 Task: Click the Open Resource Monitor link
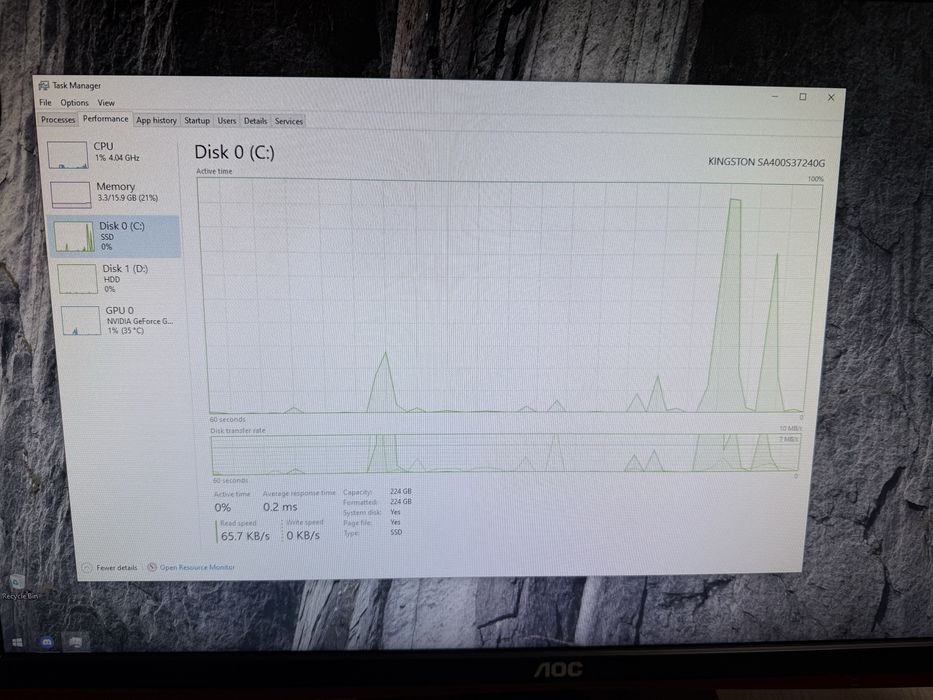[197, 567]
